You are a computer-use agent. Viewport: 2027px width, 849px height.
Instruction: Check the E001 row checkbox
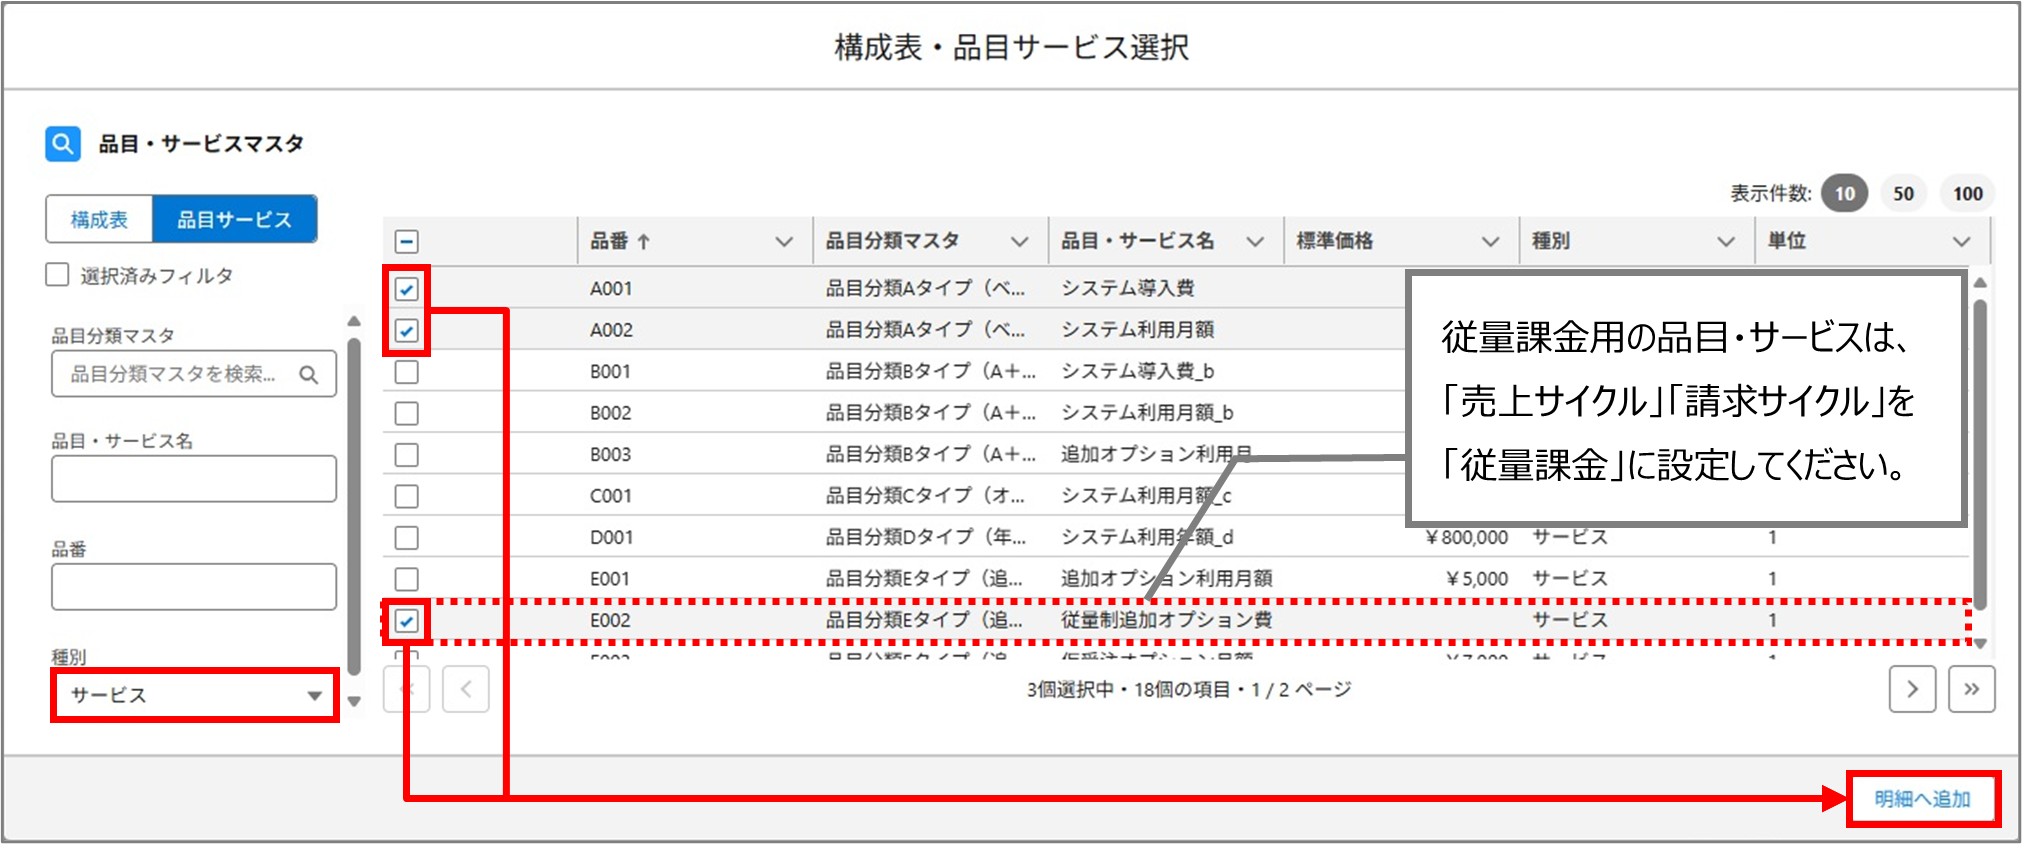406,579
